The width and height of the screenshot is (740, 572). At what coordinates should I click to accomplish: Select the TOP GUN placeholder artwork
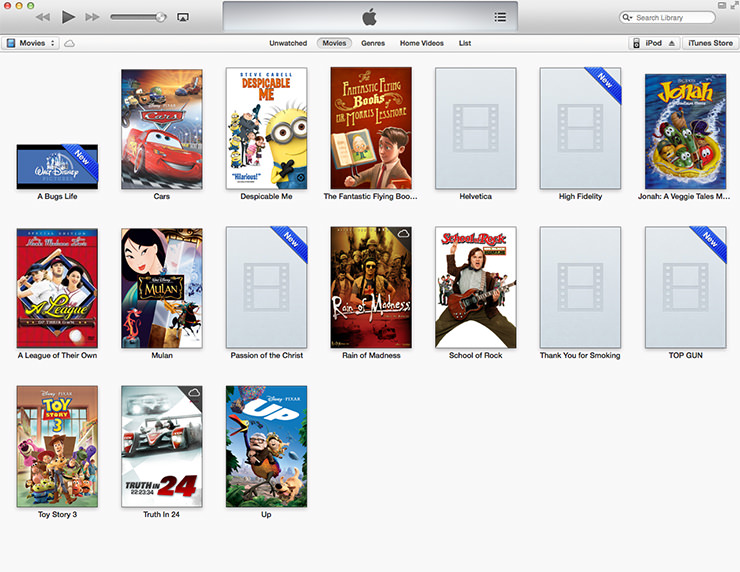pos(685,287)
